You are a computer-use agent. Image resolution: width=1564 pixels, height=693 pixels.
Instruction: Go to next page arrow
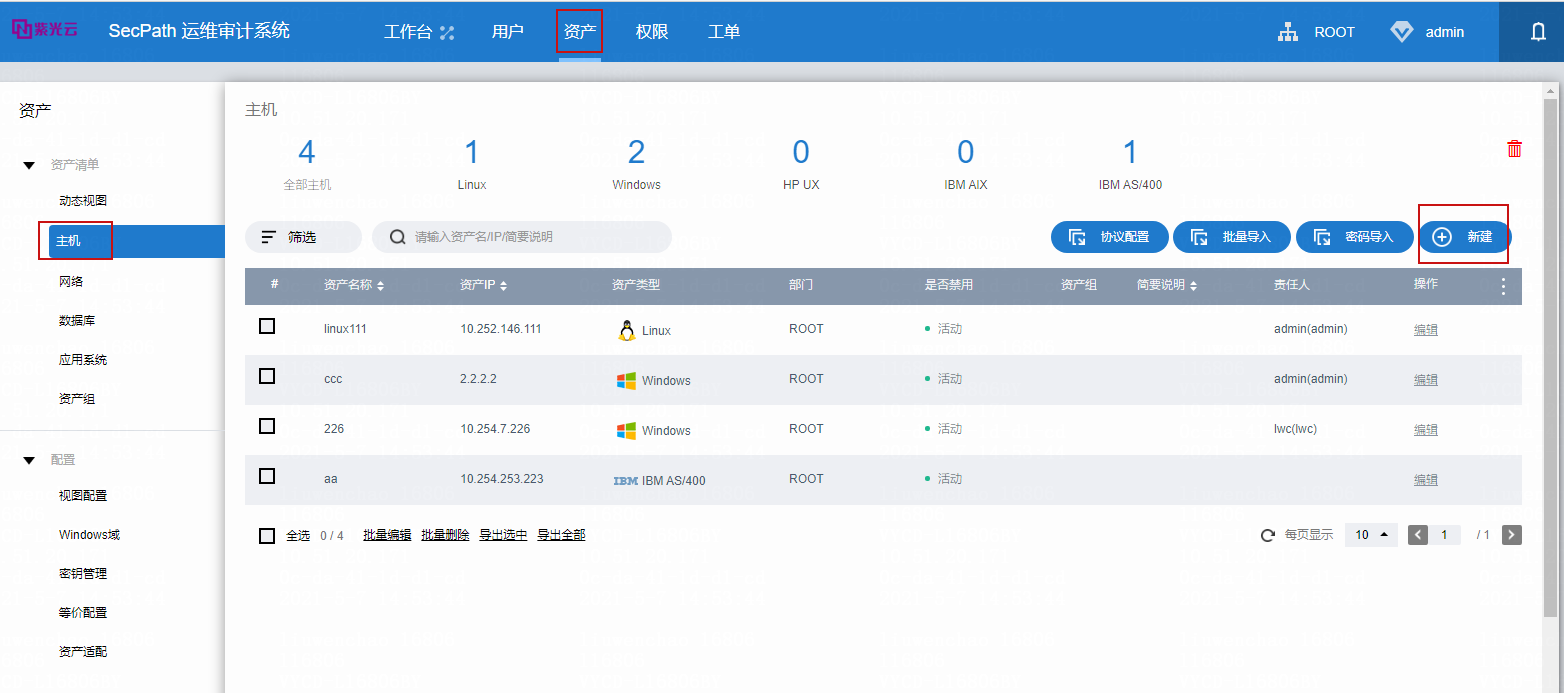click(1512, 535)
